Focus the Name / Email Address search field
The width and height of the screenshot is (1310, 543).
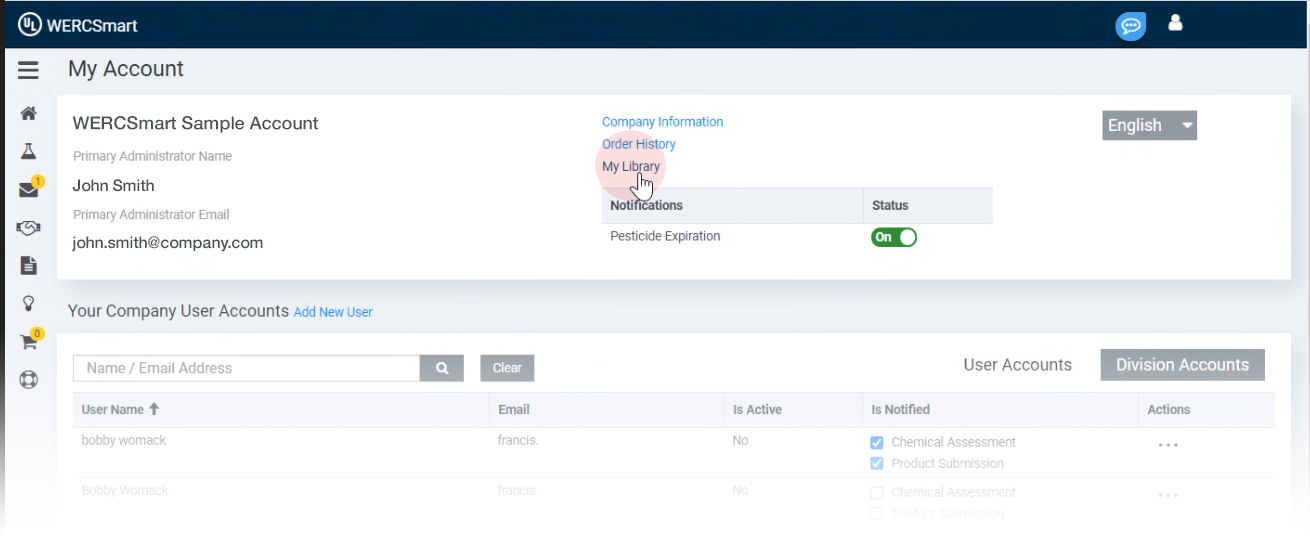tap(247, 368)
